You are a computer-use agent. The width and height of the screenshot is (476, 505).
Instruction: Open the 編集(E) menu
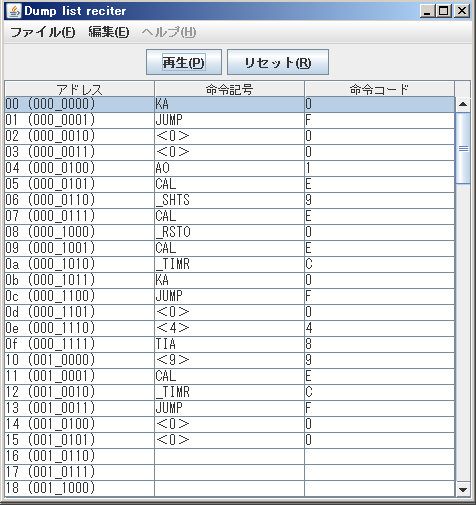(109, 32)
